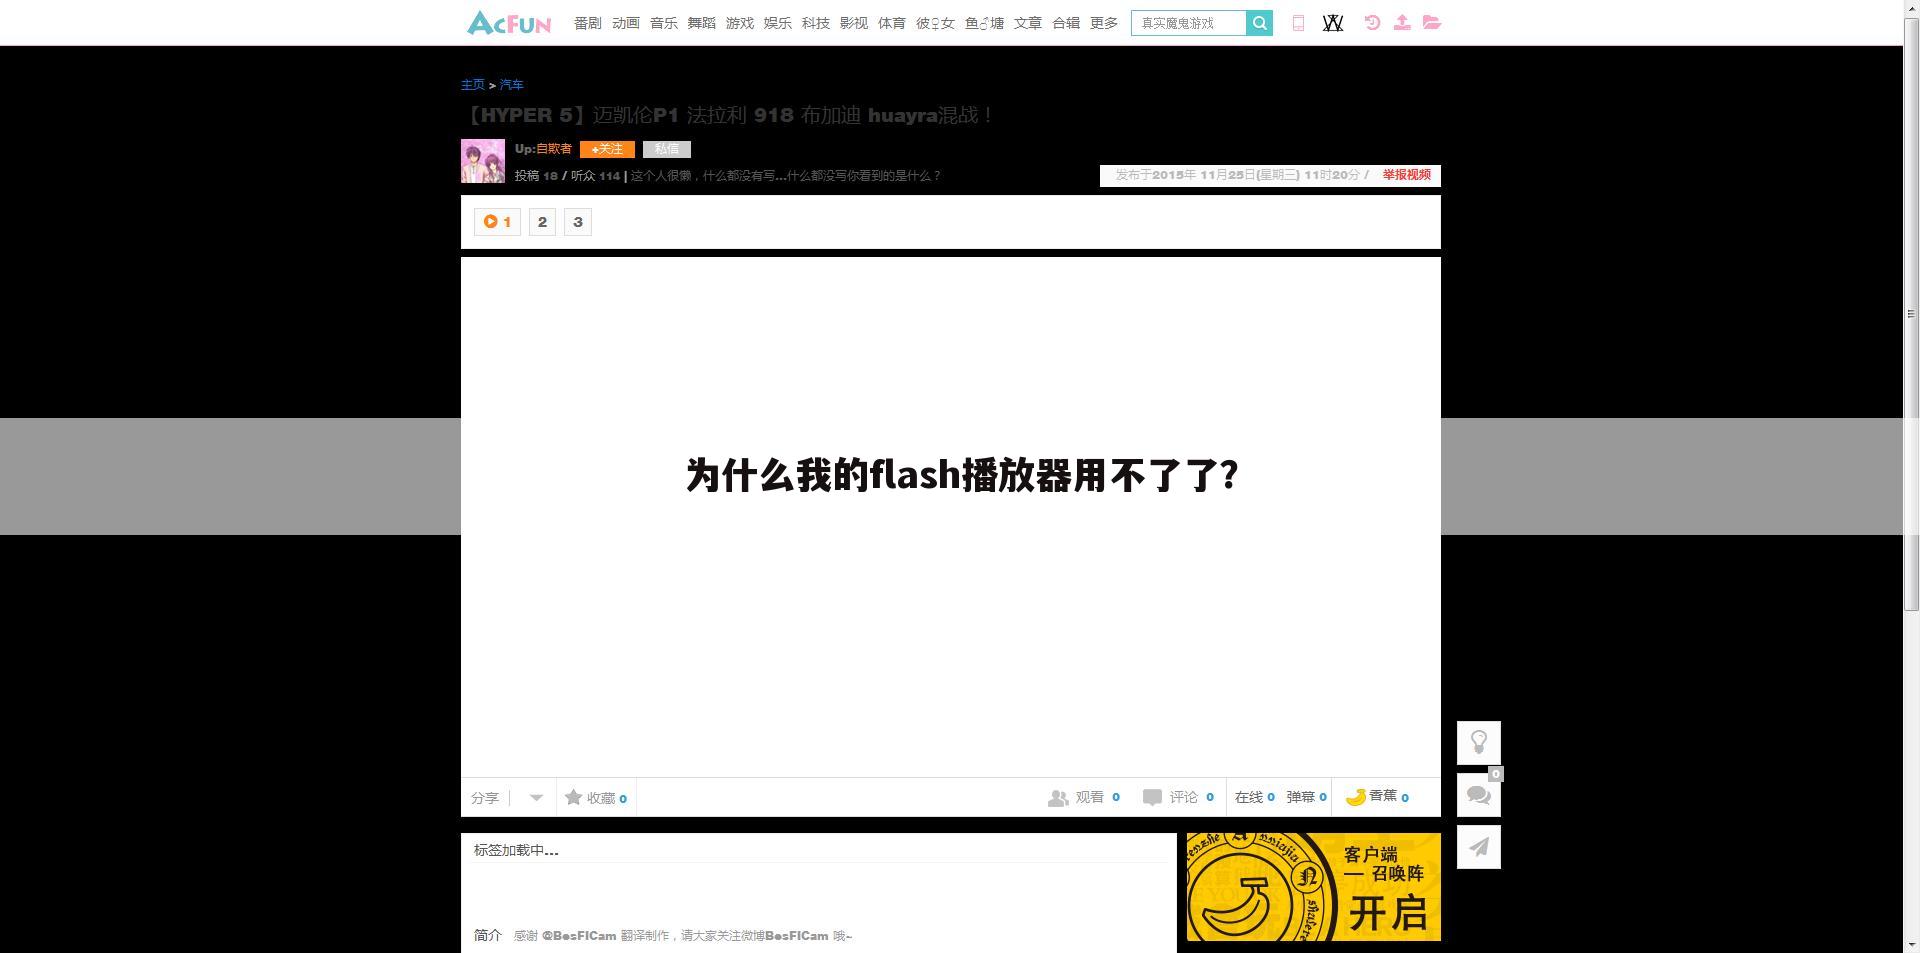Image resolution: width=1920 pixels, height=953 pixels.
Task: Open the mobile phone client icon
Action: click(x=1298, y=23)
